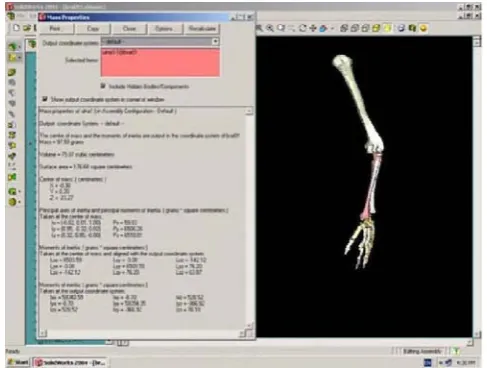Screen dimensions: 487x368
Task: Click the Zoom to Fit magnifier icon
Action: (x=259, y=28)
